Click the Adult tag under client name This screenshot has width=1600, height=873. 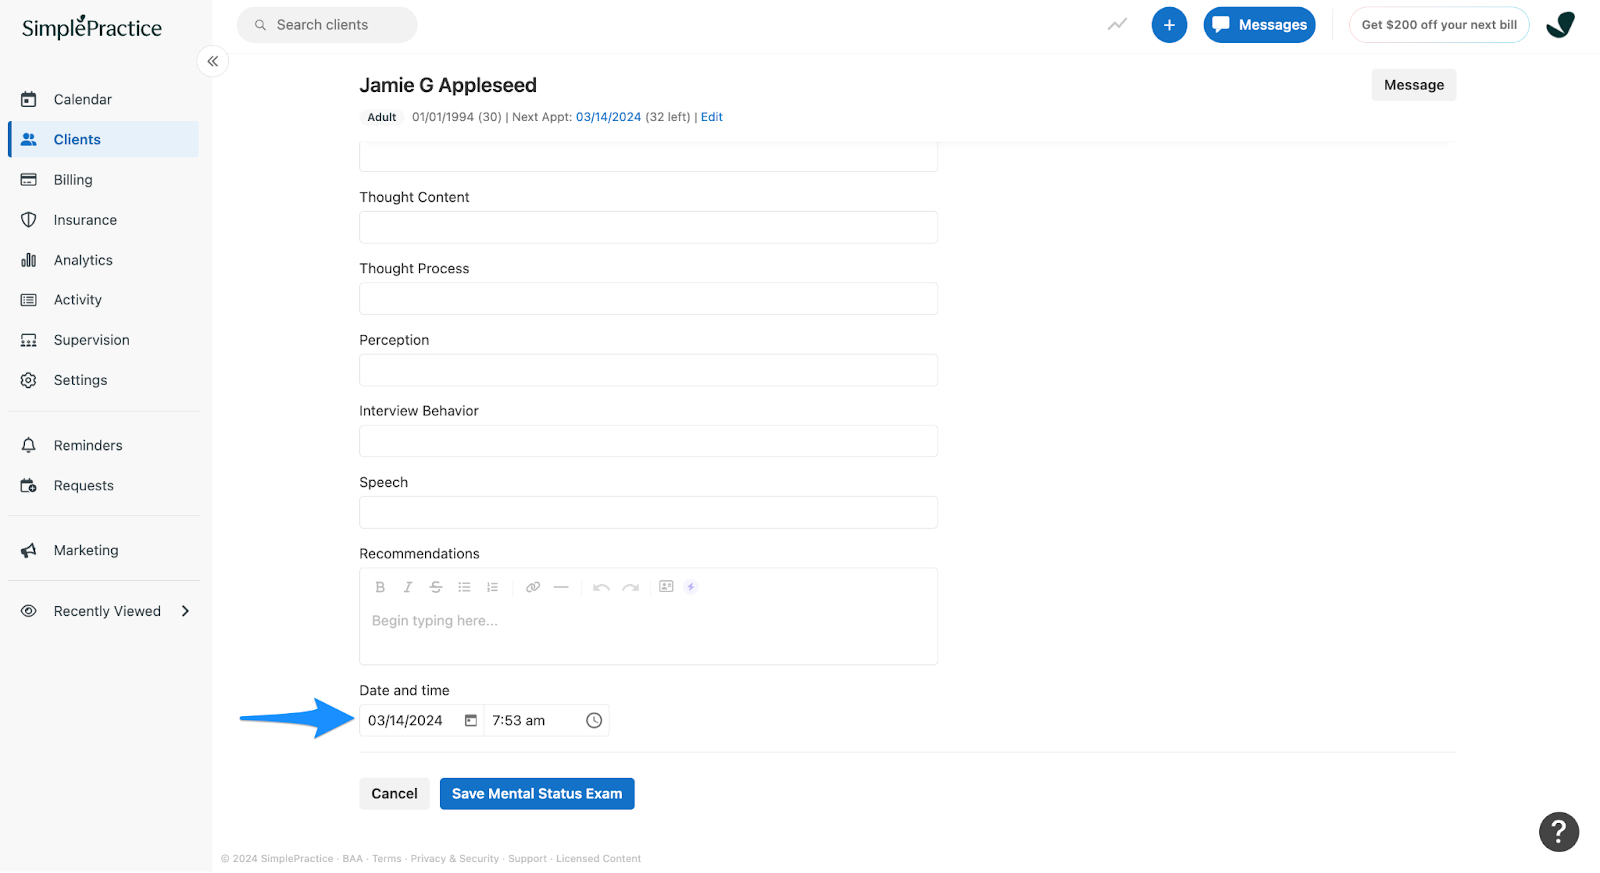pos(382,117)
